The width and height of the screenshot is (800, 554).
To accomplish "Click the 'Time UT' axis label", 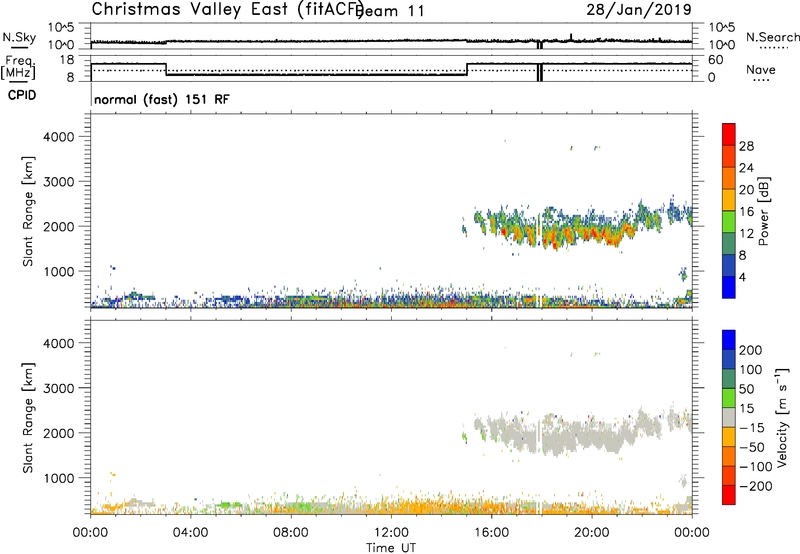I will pyautogui.click(x=391, y=548).
